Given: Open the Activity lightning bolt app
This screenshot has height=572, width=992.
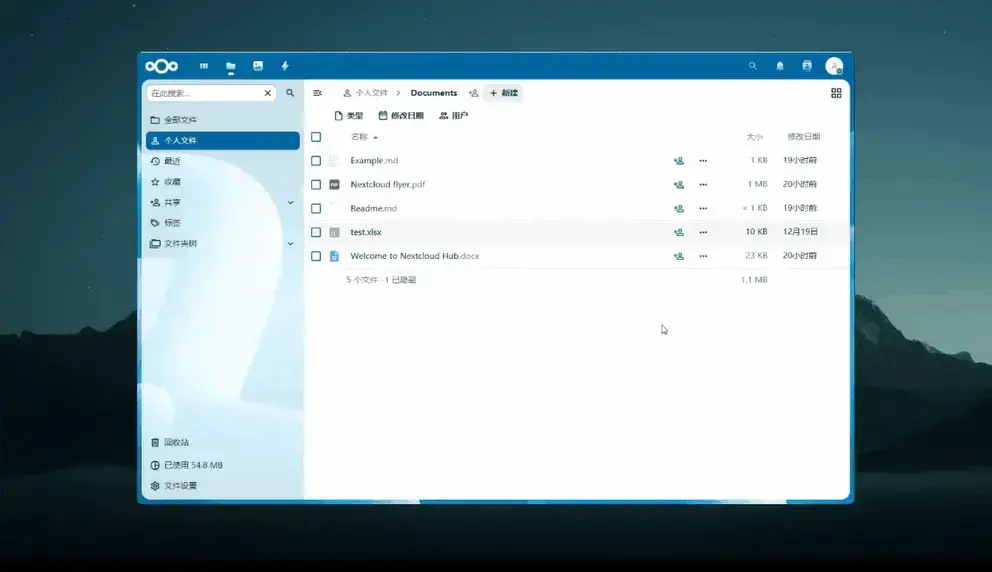Looking at the screenshot, I should coord(285,66).
